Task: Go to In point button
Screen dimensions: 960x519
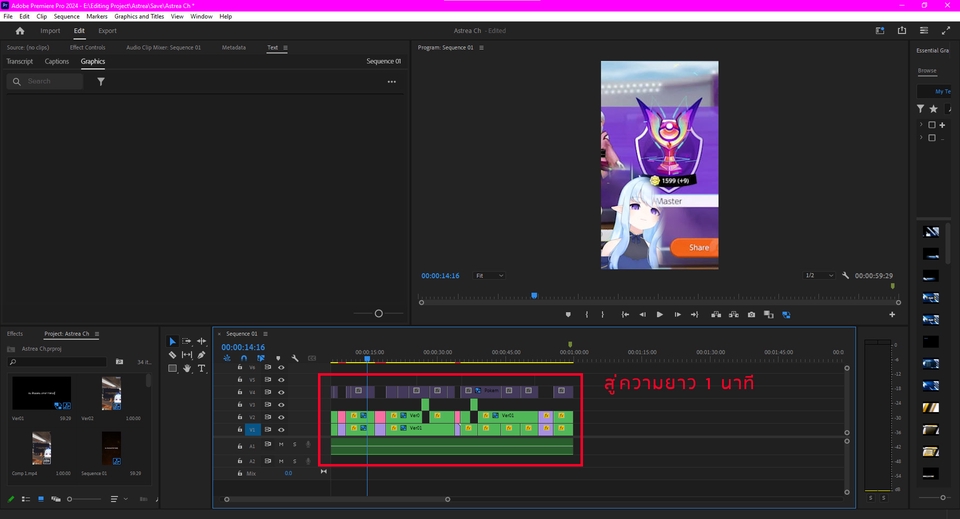Action: [x=625, y=315]
